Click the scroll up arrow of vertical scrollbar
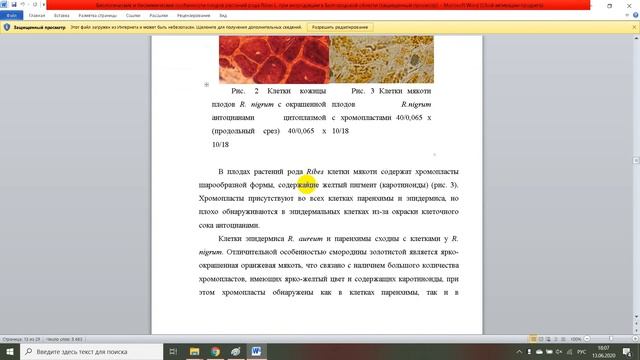 636,38
